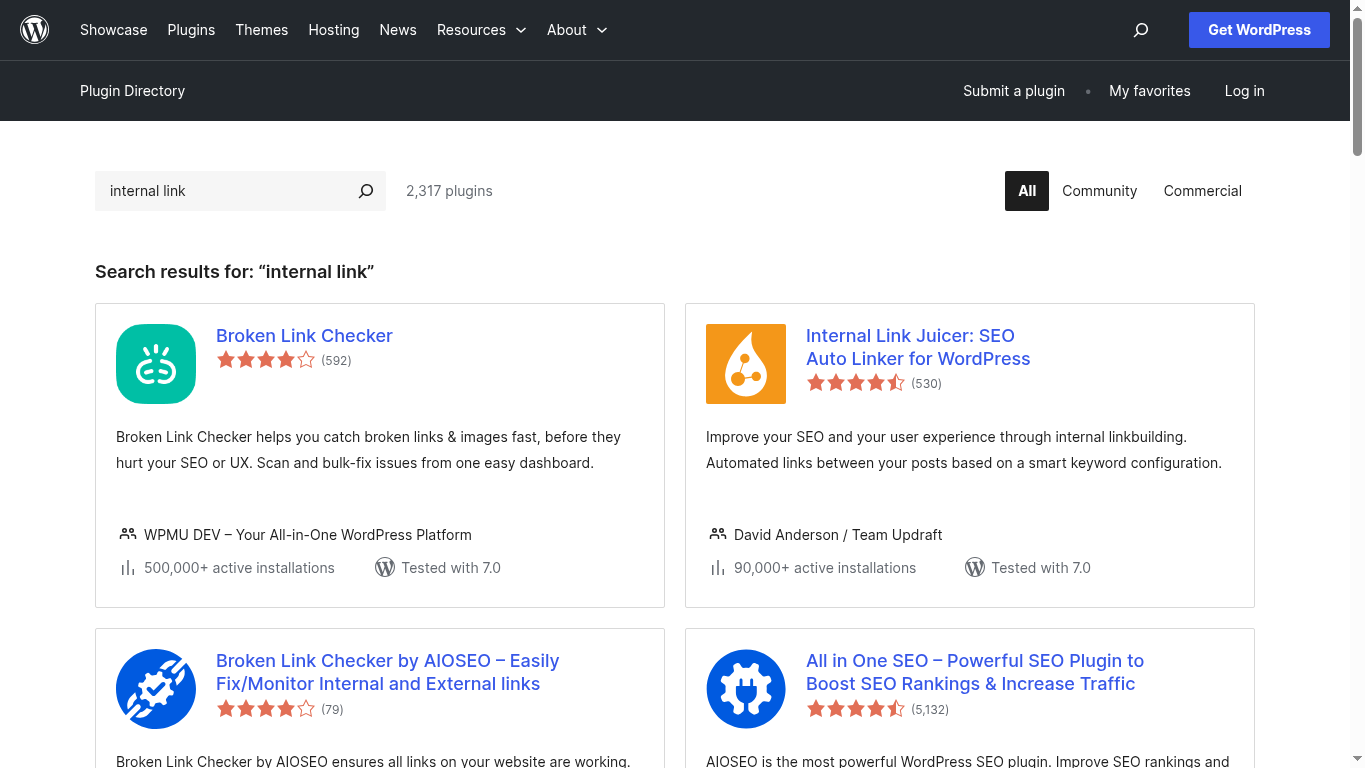The height and width of the screenshot is (768, 1365).
Task: Click David Anderson / Team Updraft text
Action: pos(838,535)
